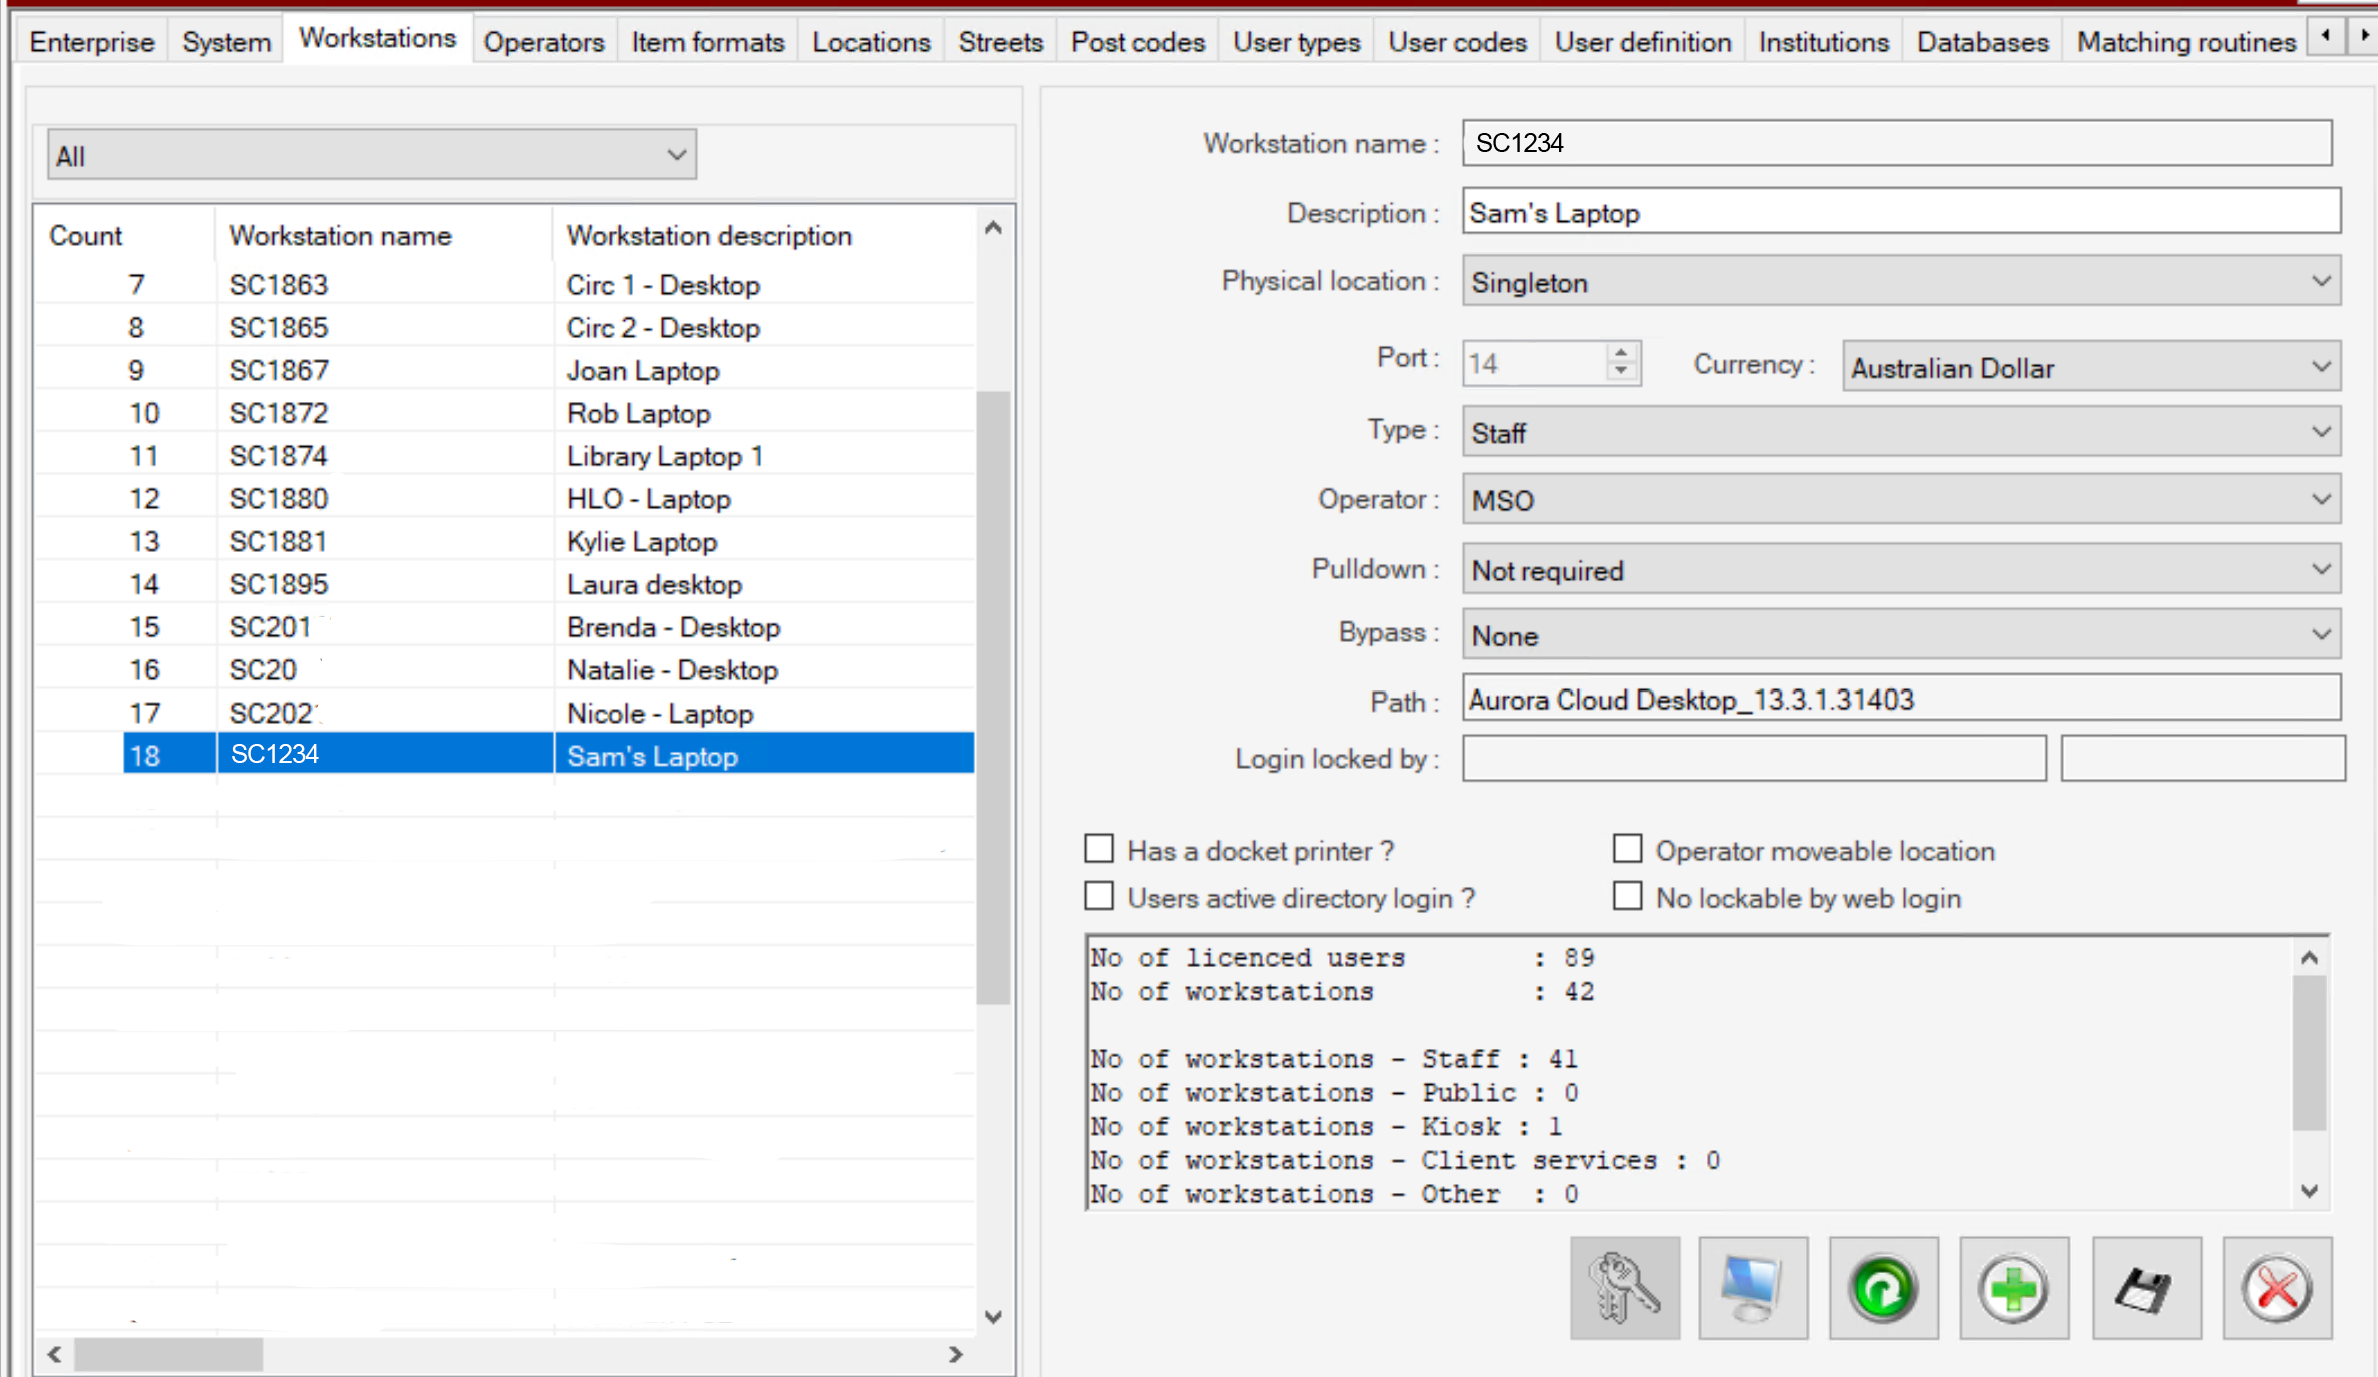Add new workstation with green plus icon

point(2014,1288)
